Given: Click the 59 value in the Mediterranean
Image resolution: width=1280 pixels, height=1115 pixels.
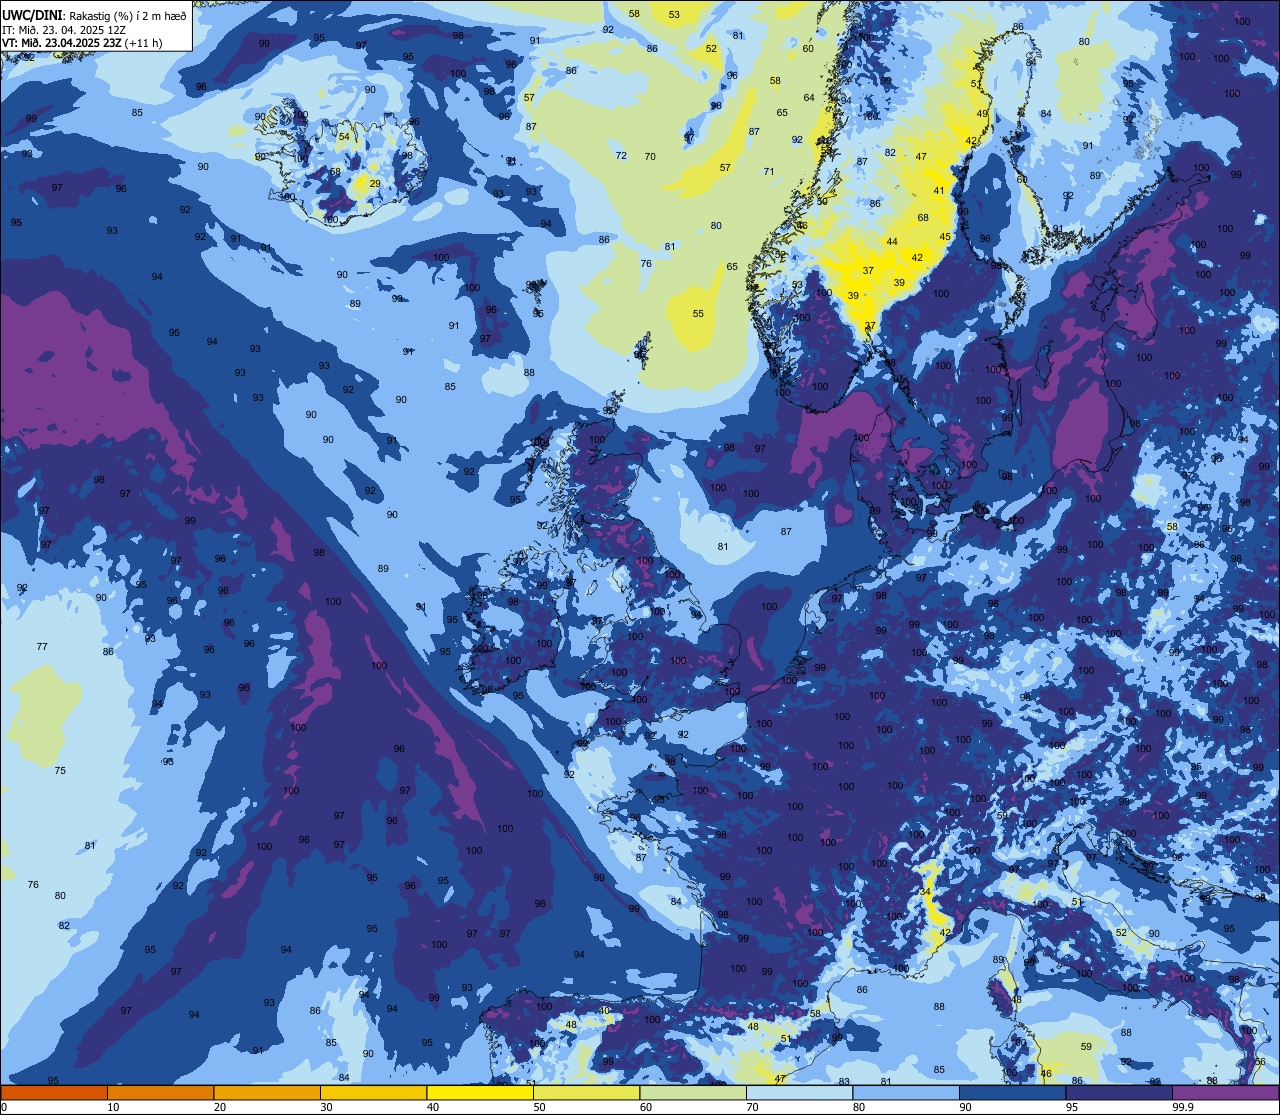Looking at the screenshot, I should (x=1086, y=1047).
